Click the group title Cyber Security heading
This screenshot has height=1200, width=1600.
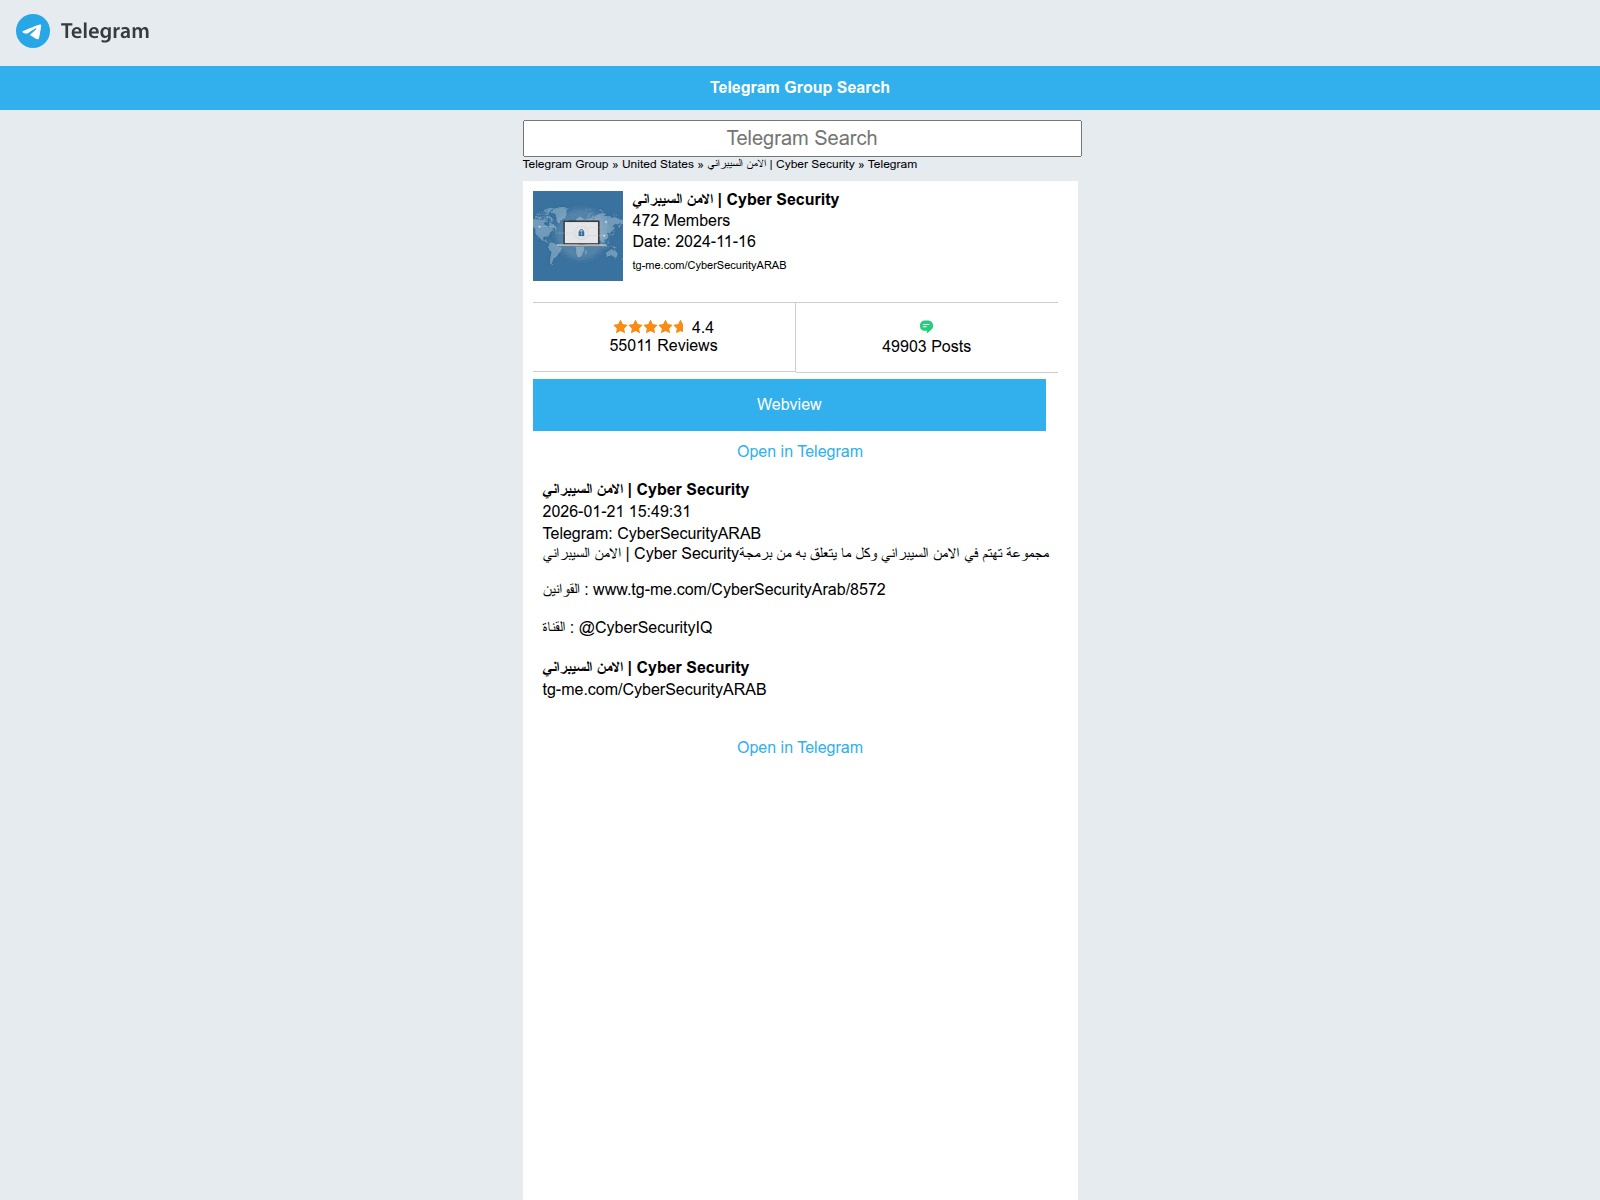tap(736, 199)
